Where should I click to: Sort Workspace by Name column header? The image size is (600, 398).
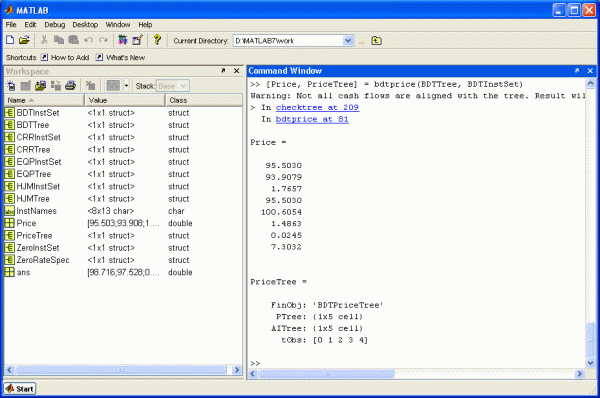tap(44, 100)
